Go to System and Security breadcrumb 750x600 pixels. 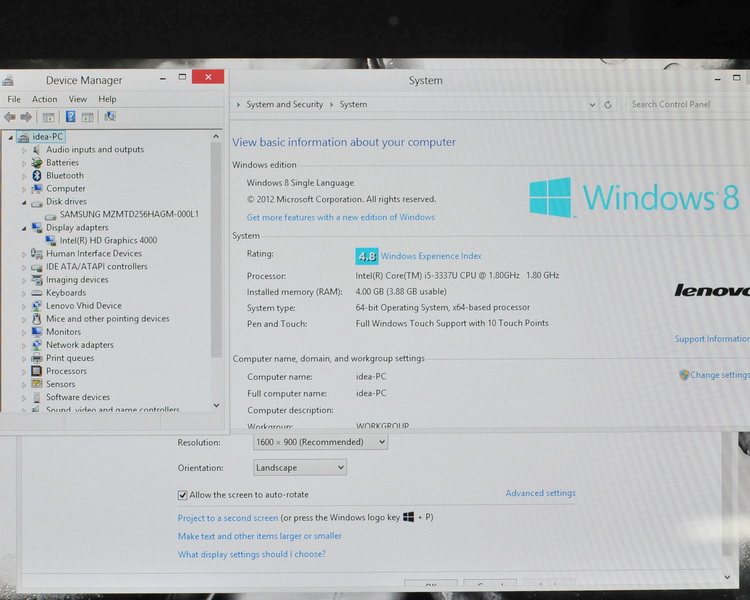[285, 104]
